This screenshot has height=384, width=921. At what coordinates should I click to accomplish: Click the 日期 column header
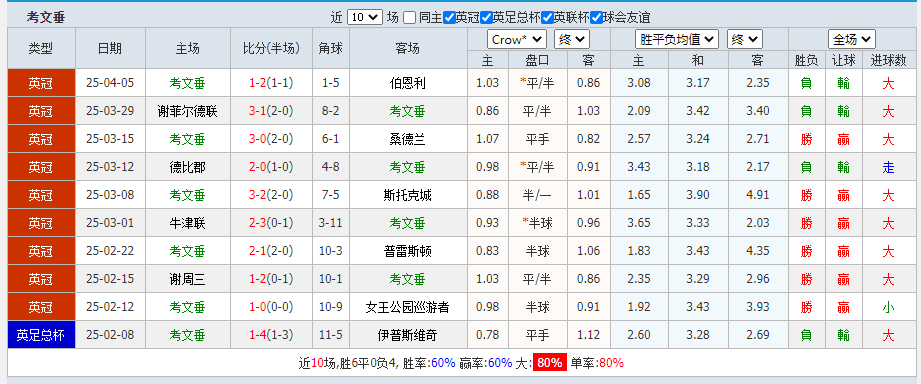pos(110,48)
